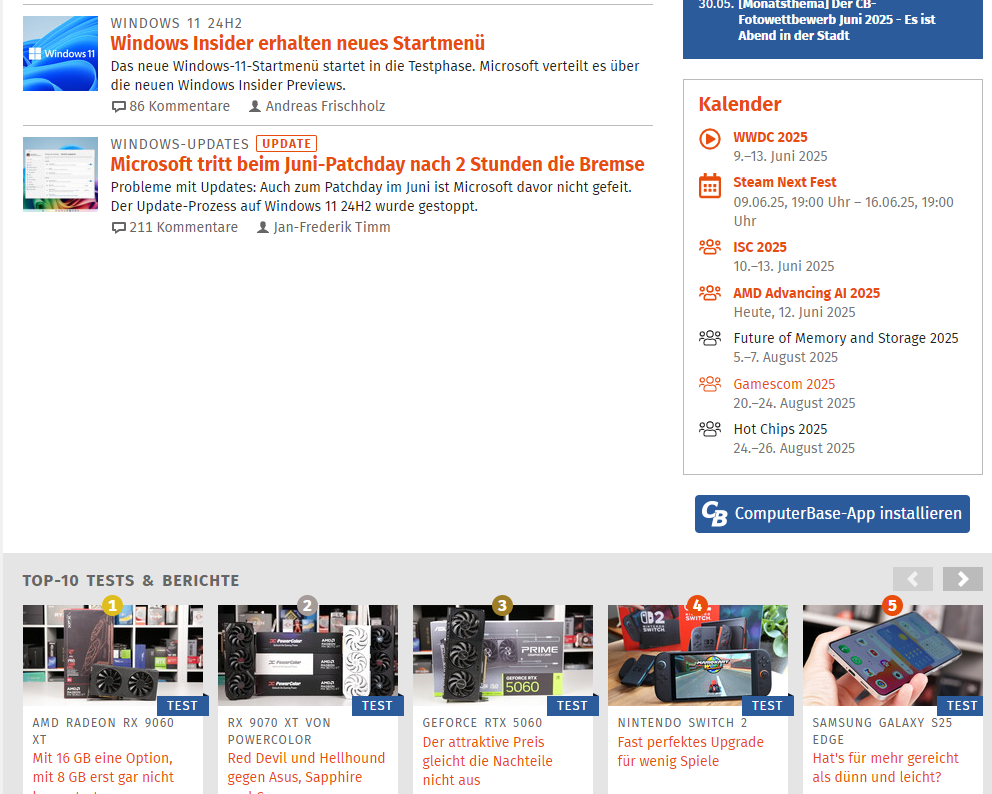Open 'Der attraktive Preis gleicht' article link
Screen dimensions: 992x794
[487, 761]
